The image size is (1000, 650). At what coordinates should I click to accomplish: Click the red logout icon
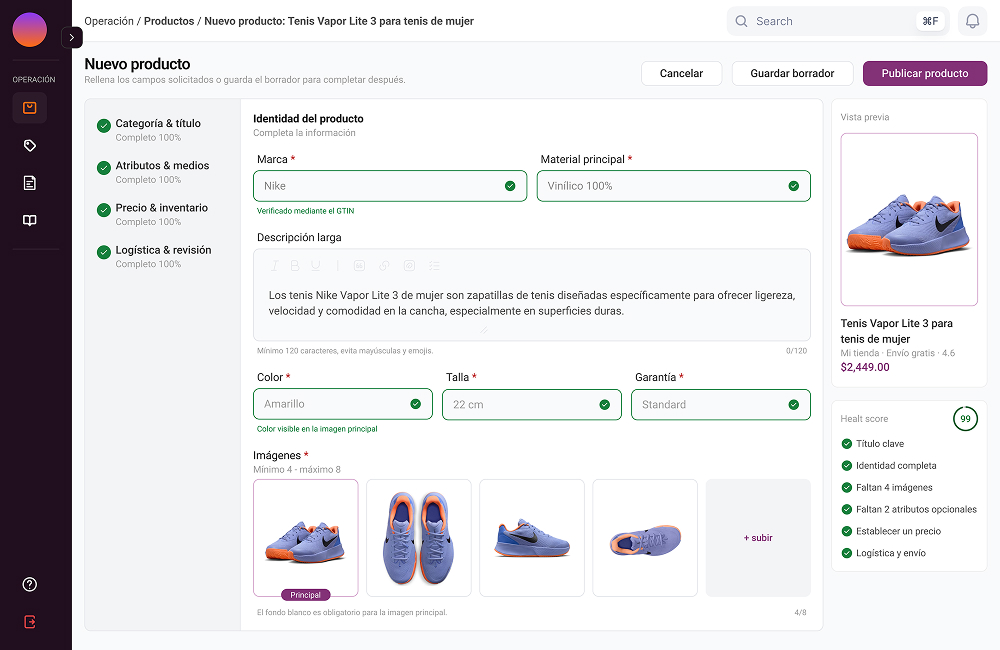click(x=29, y=622)
